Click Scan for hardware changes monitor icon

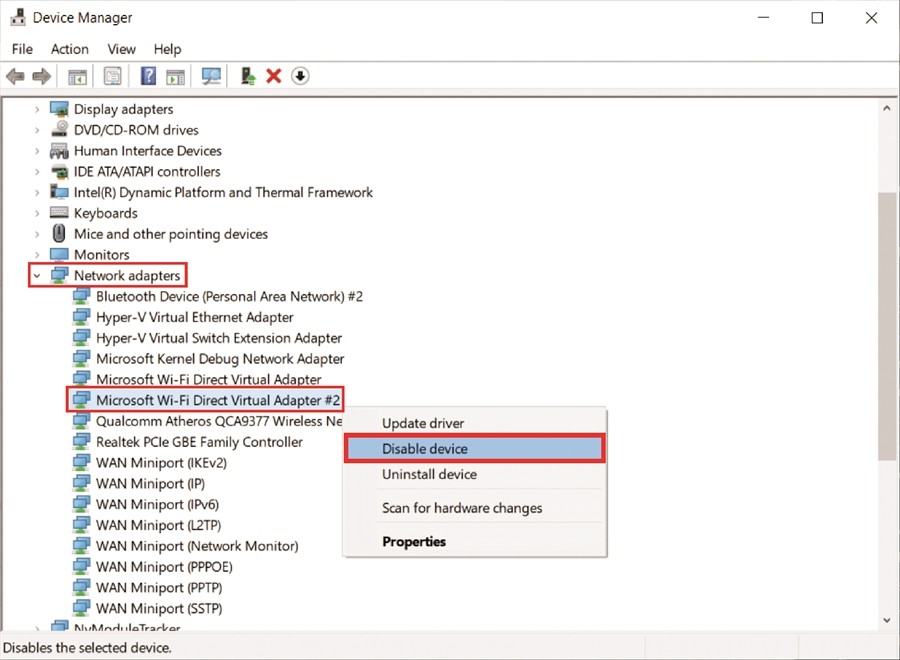pyautogui.click(x=211, y=76)
